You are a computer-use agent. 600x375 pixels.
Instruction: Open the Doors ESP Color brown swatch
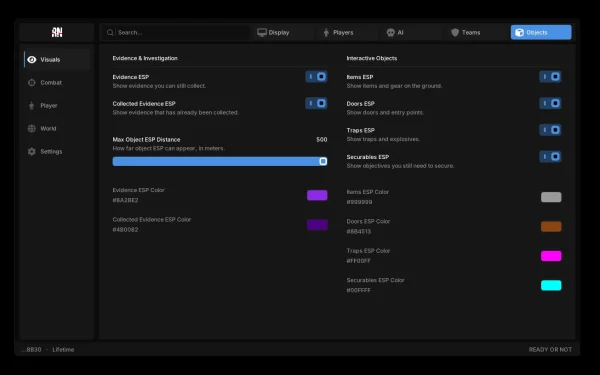coord(551,227)
